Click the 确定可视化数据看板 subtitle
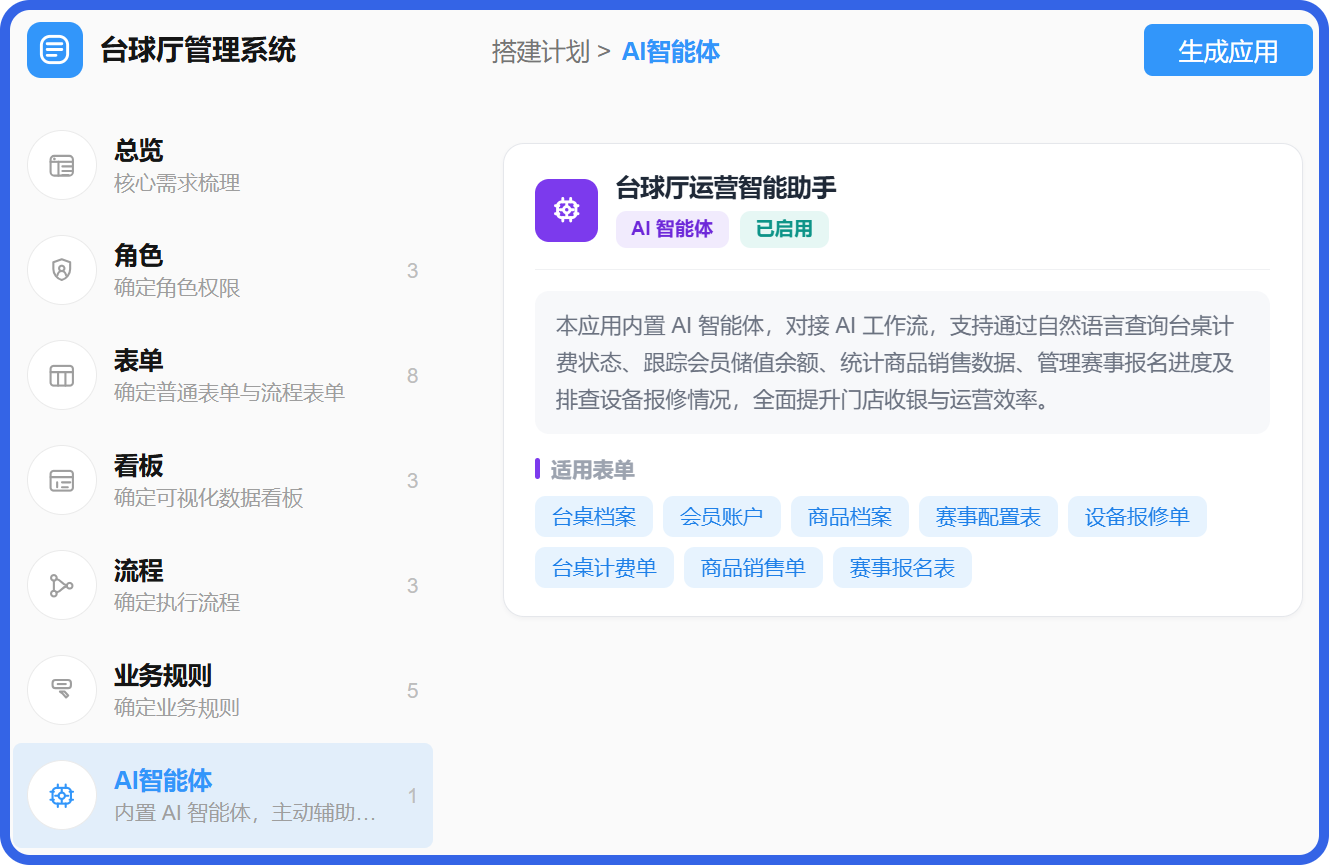Screen dimensions: 1329x865 coord(209,498)
